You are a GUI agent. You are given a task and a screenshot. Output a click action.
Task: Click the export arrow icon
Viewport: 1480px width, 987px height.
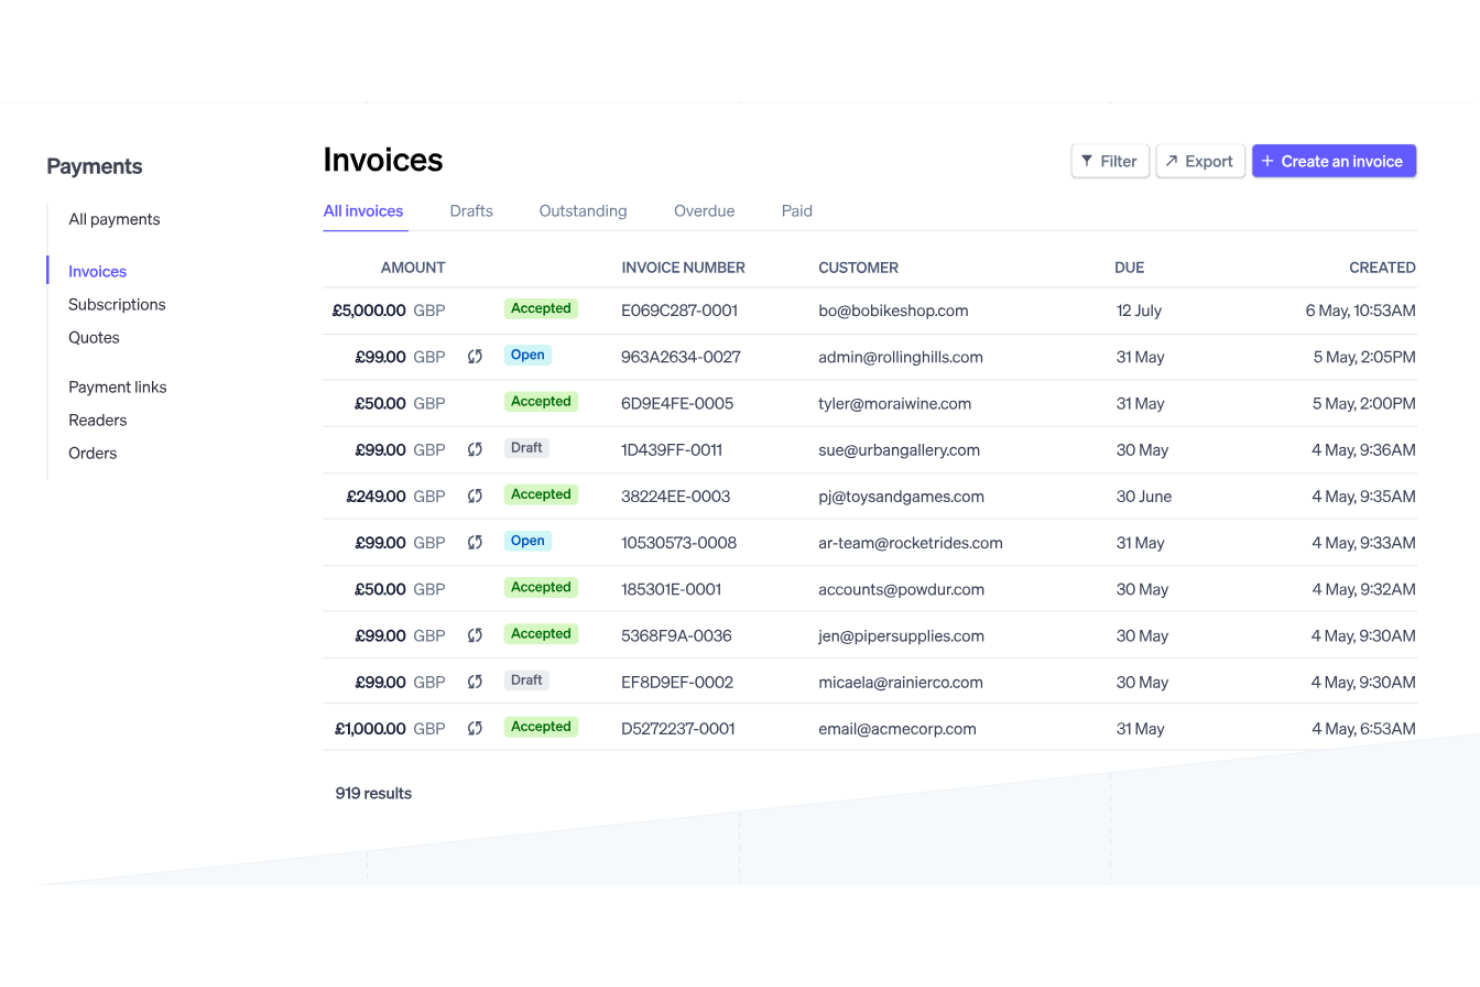(1172, 160)
